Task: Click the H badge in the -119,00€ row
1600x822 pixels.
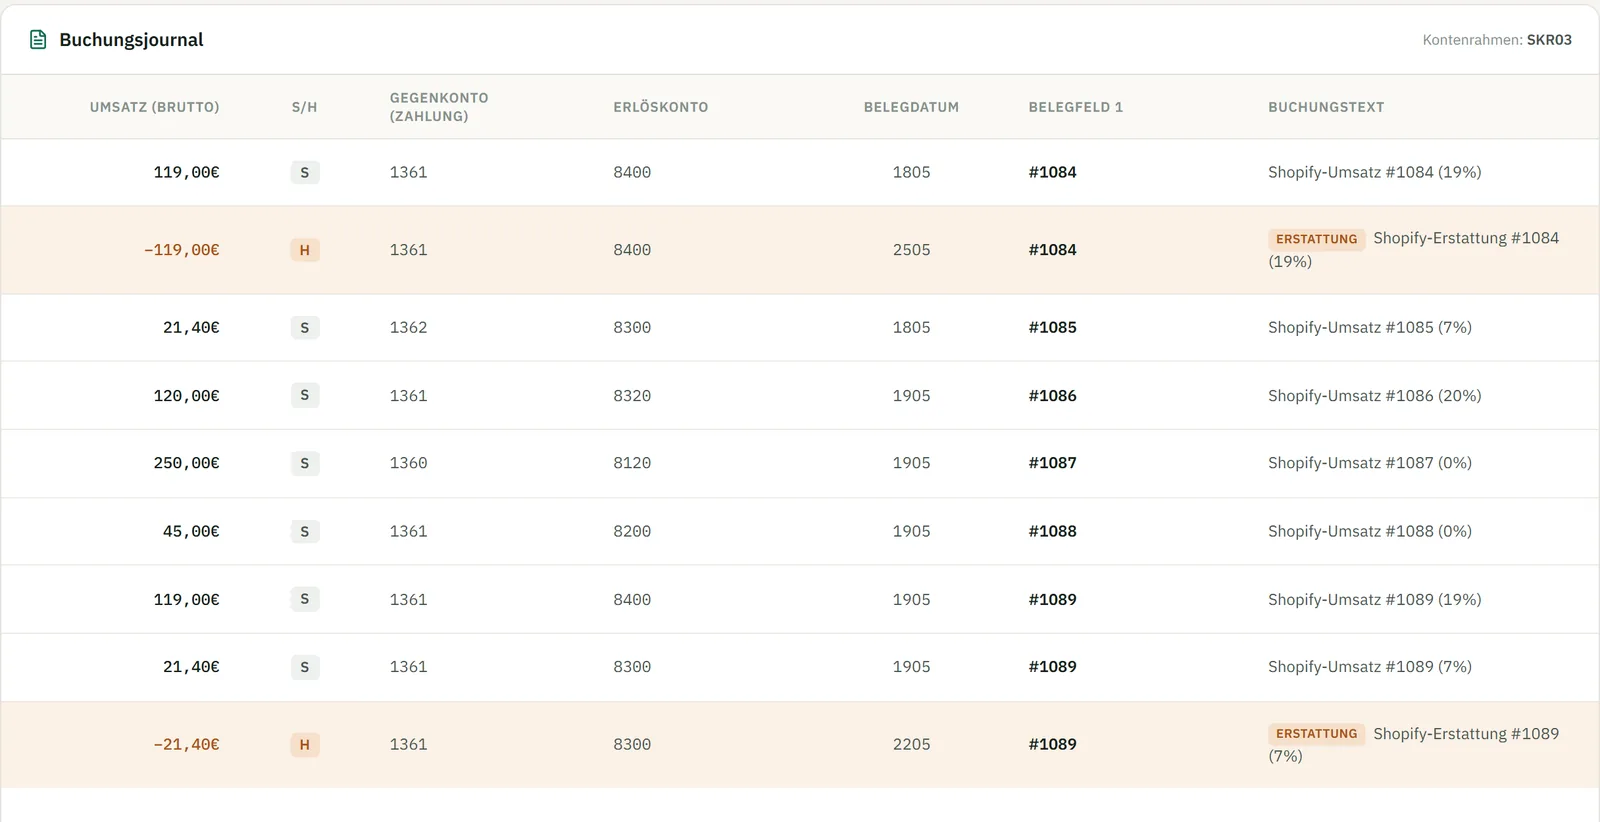Action: 305,250
